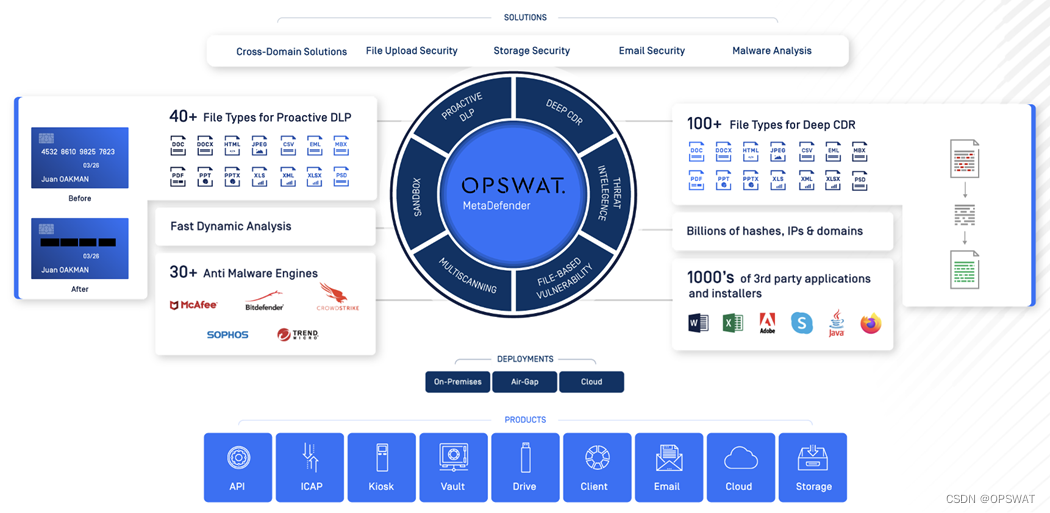This screenshot has width=1050, height=513.
Task: Select the Client product tile
Action: coord(597,467)
